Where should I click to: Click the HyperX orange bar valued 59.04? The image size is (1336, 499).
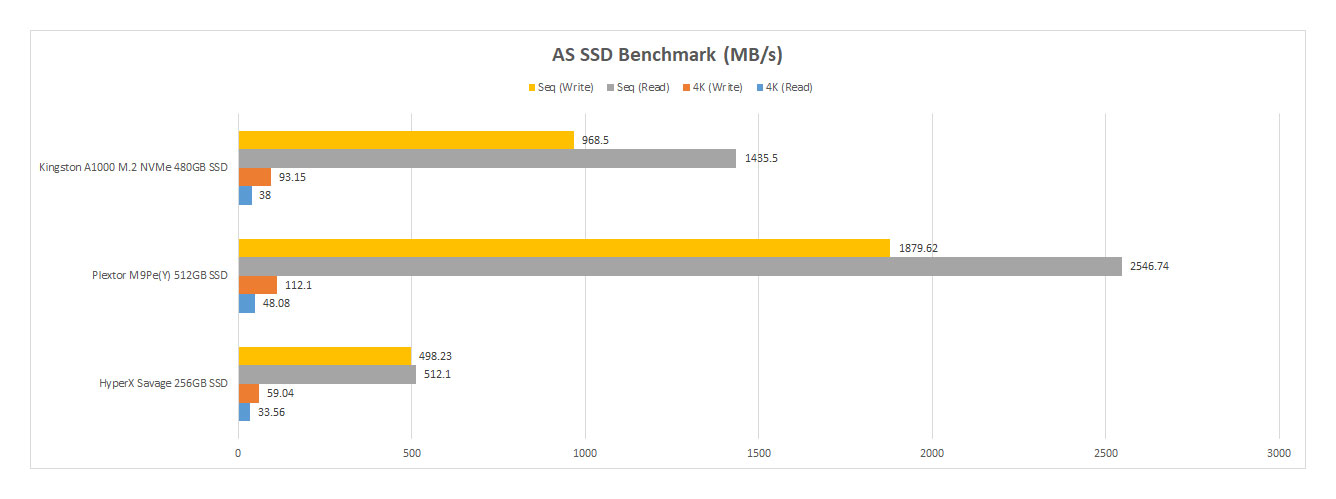click(x=249, y=393)
